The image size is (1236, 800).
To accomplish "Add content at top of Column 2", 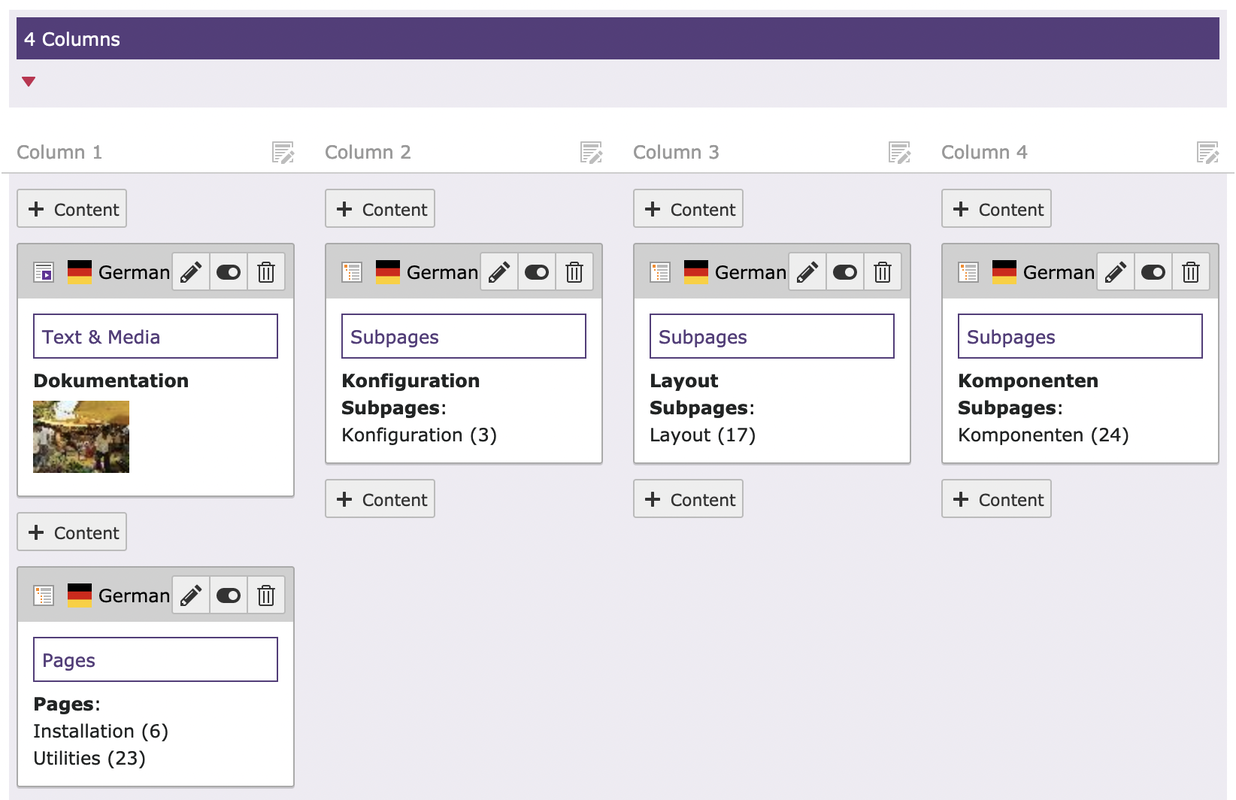I will [380, 209].
